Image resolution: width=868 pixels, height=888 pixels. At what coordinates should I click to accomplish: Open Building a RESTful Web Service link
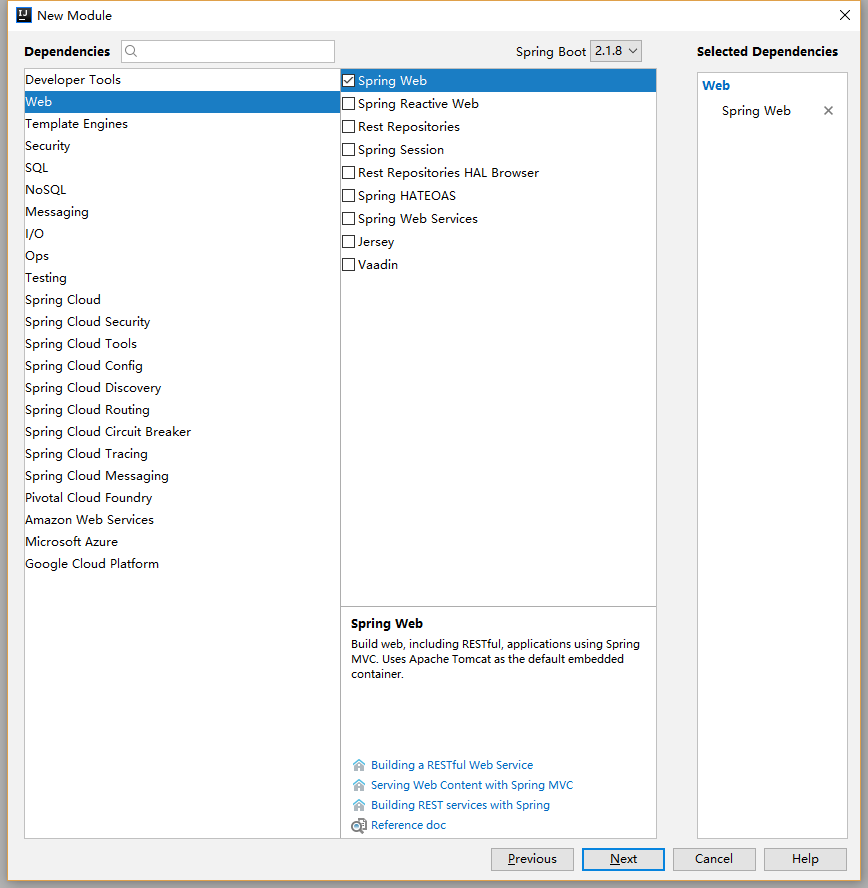pyautogui.click(x=452, y=765)
